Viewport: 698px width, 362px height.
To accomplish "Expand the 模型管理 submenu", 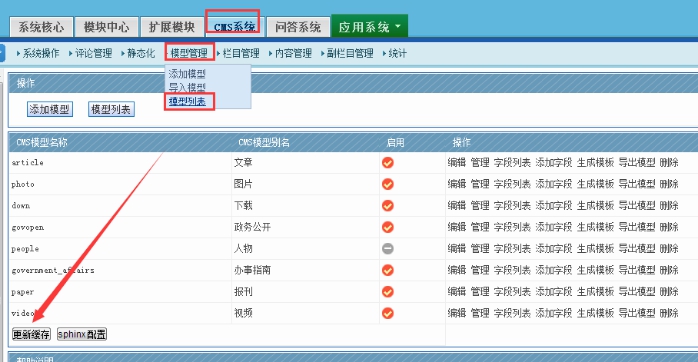I will click(x=189, y=53).
